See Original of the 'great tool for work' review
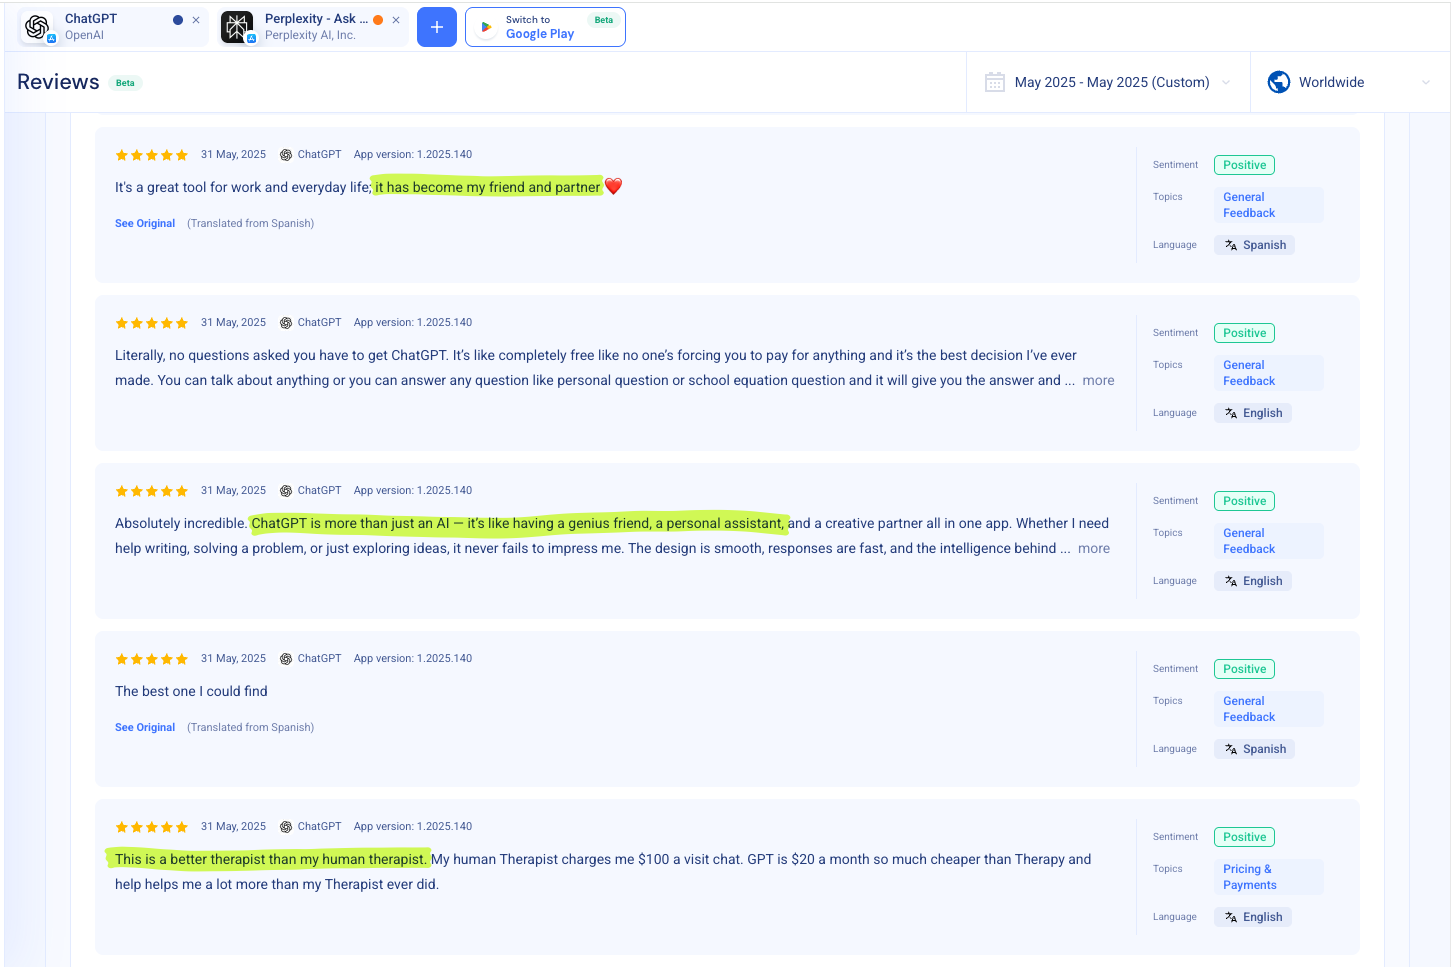The height and width of the screenshot is (967, 1451). 145,223
